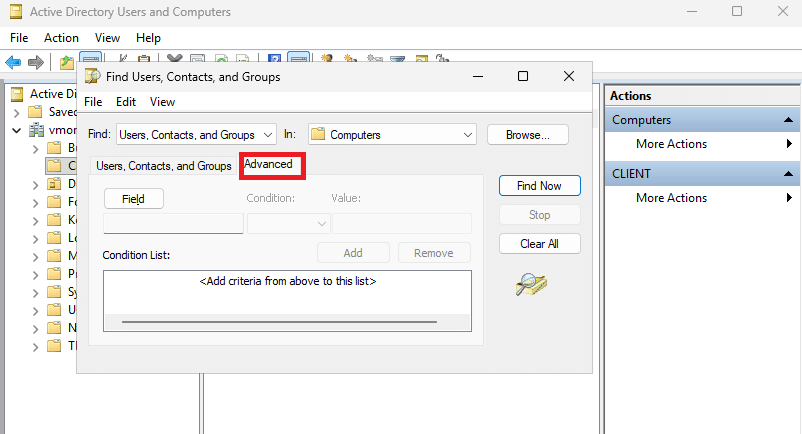This screenshot has height=434, width=802.
Task: Expand the tree folder starting with 'B'
Action: 35,149
